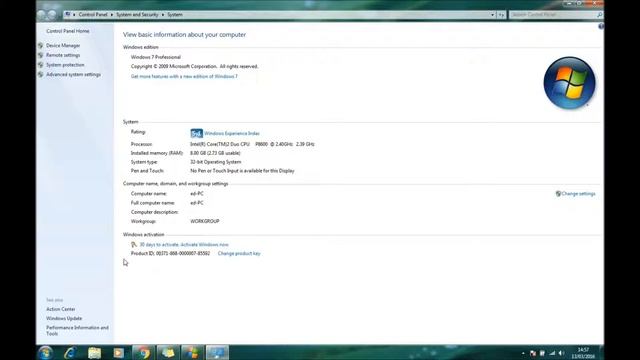Image resolution: width=640 pixels, height=360 pixels.
Task: Click the shield icon beside Advanced system settings
Action: 41,75
